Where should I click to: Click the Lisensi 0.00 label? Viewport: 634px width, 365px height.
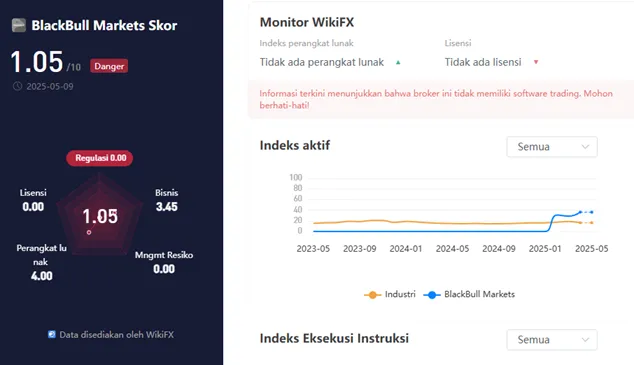[33, 200]
